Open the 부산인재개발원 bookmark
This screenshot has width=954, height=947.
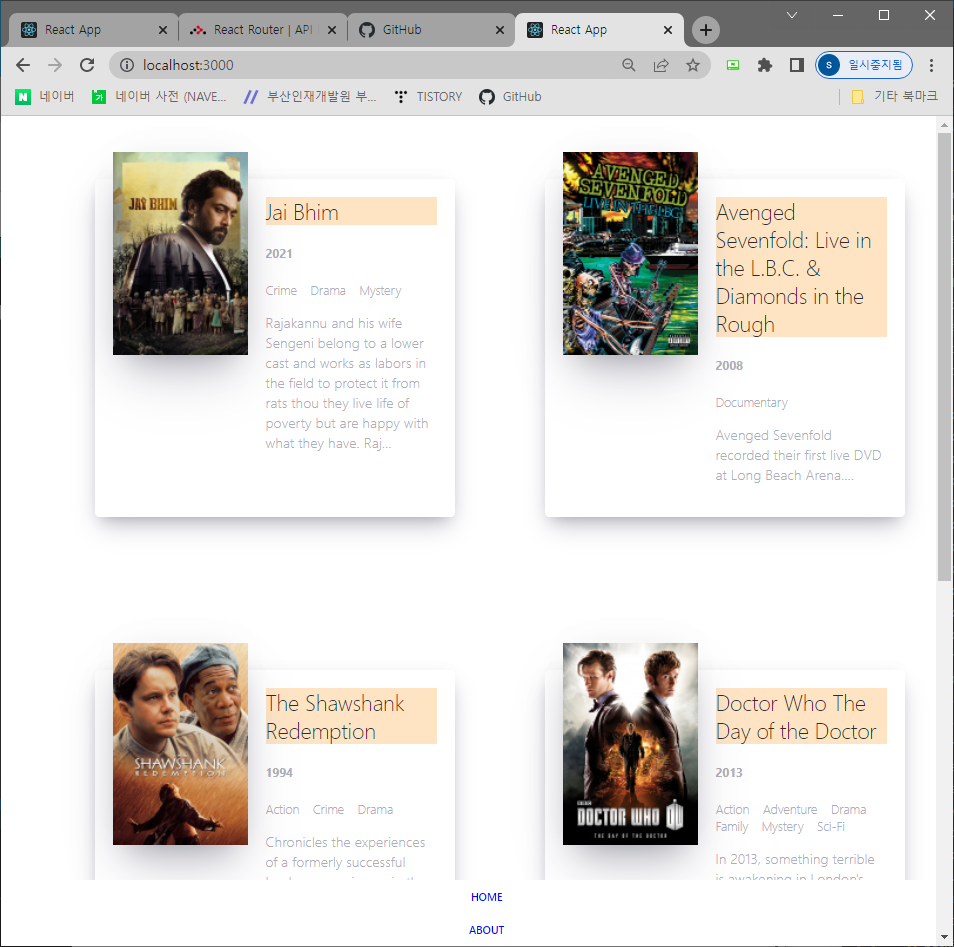[310, 96]
